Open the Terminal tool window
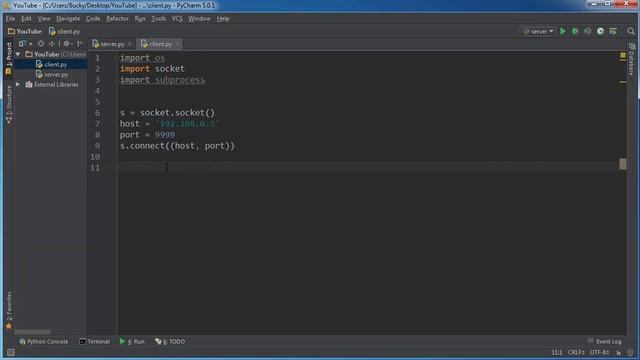This screenshot has height=360, width=640. [x=94, y=341]
